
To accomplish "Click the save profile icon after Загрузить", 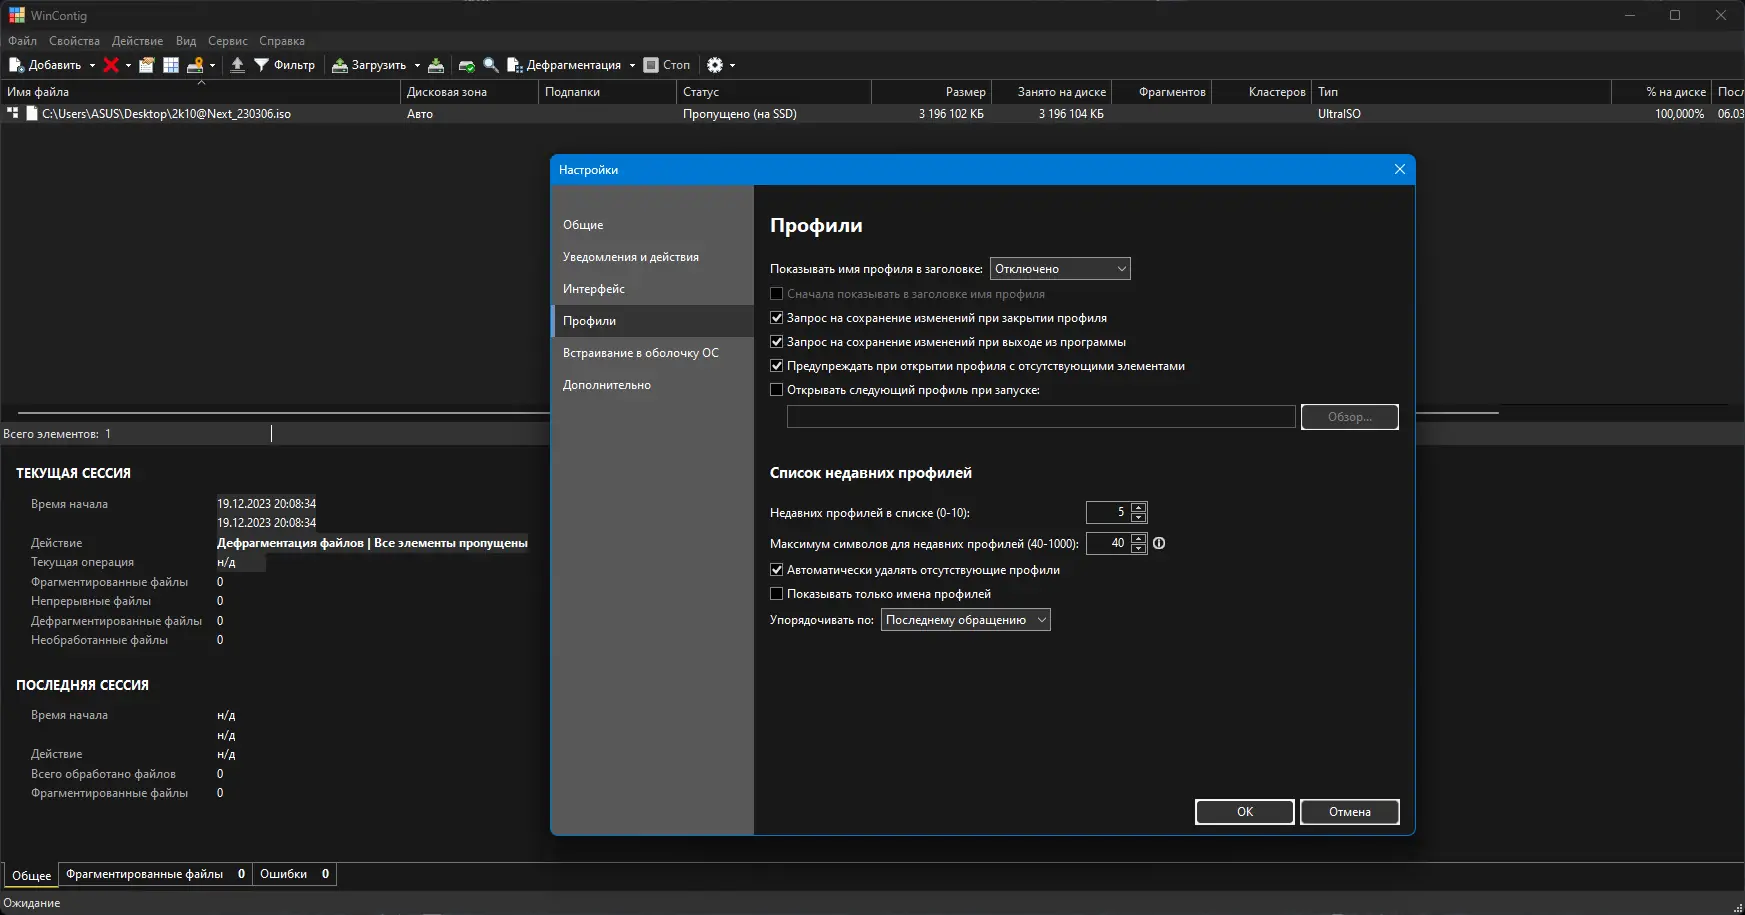I will [x=436, y=65].
